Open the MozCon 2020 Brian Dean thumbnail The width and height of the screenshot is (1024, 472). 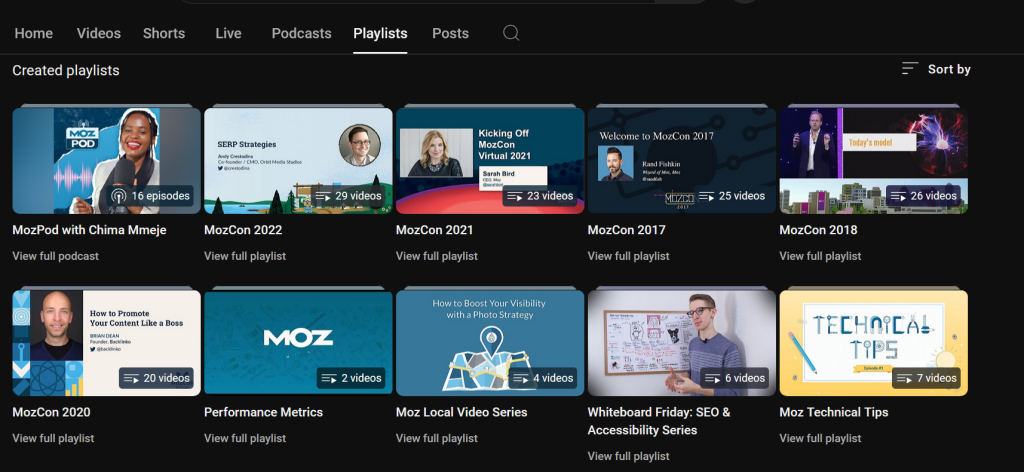pos(106,343)
